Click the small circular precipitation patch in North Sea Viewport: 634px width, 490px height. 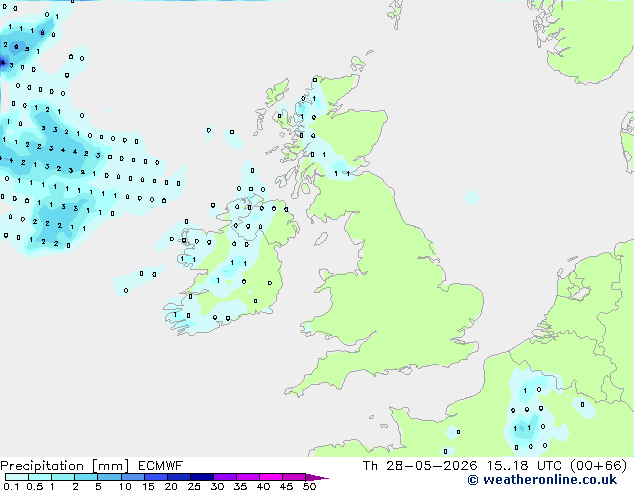click(472, 198)
